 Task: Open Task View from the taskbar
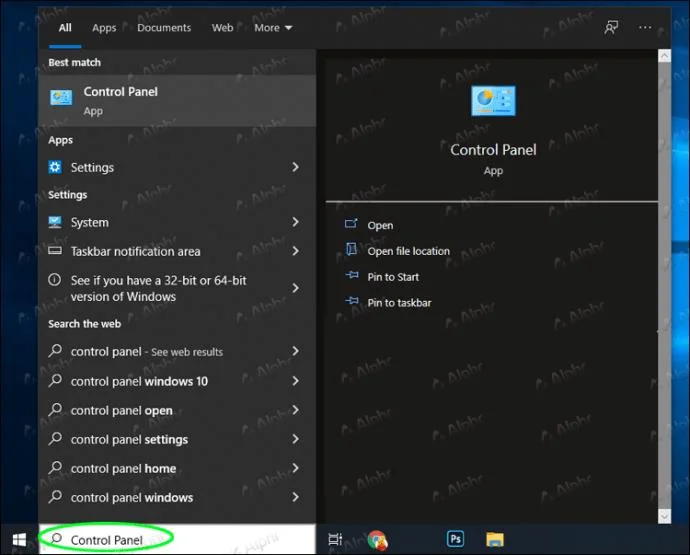click(335, 539)
